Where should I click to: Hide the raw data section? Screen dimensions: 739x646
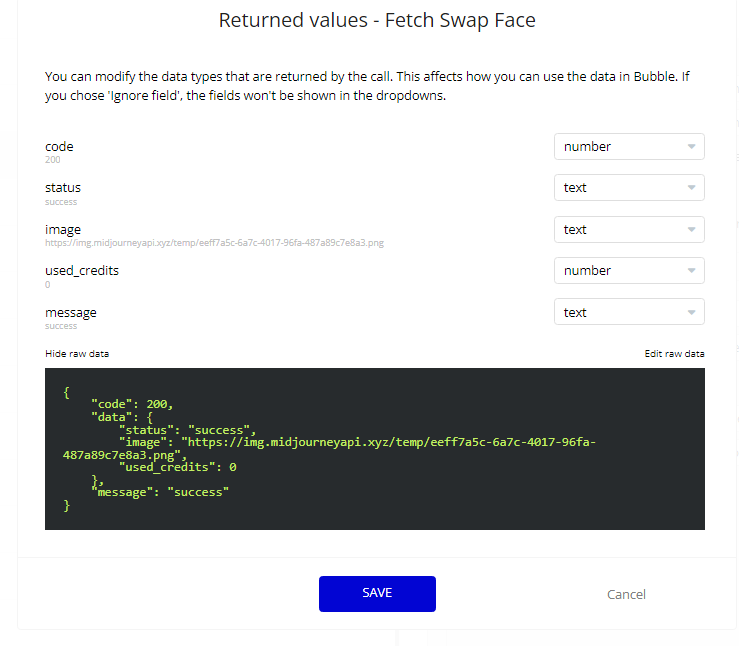(x=77, y=354)
